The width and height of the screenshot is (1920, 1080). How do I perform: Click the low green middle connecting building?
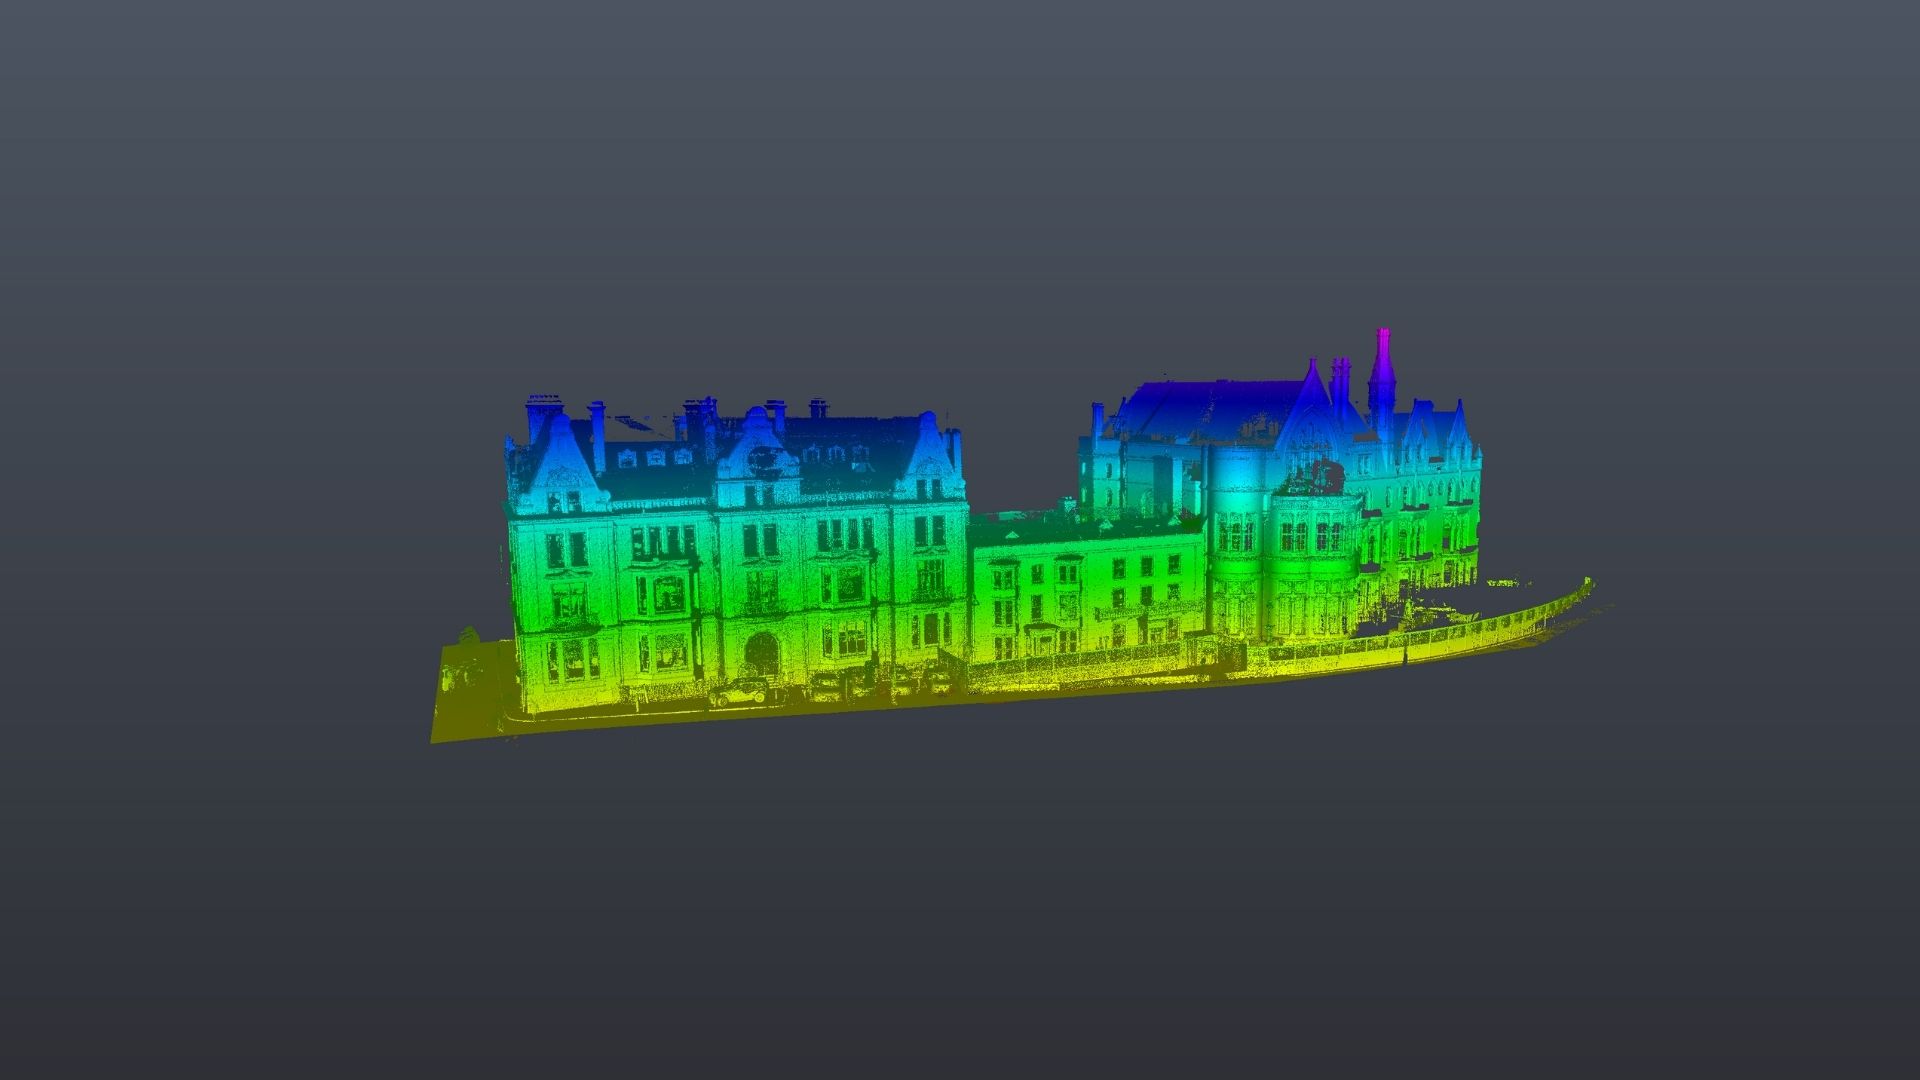pyautogui.click(x=1088, y=590)
